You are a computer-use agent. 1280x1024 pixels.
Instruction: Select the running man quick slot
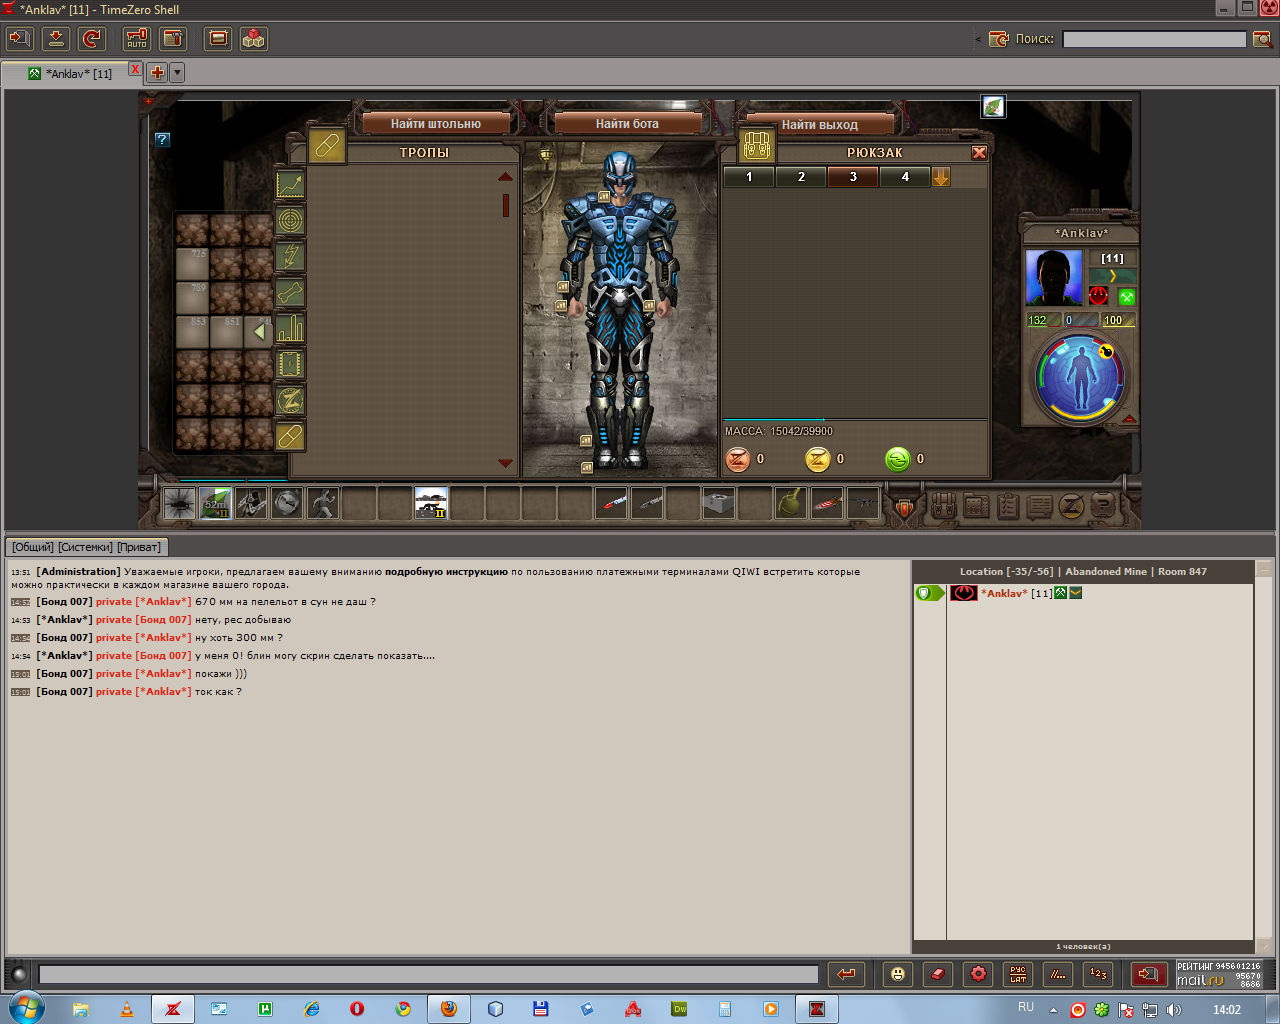click(x=323, y=503)
